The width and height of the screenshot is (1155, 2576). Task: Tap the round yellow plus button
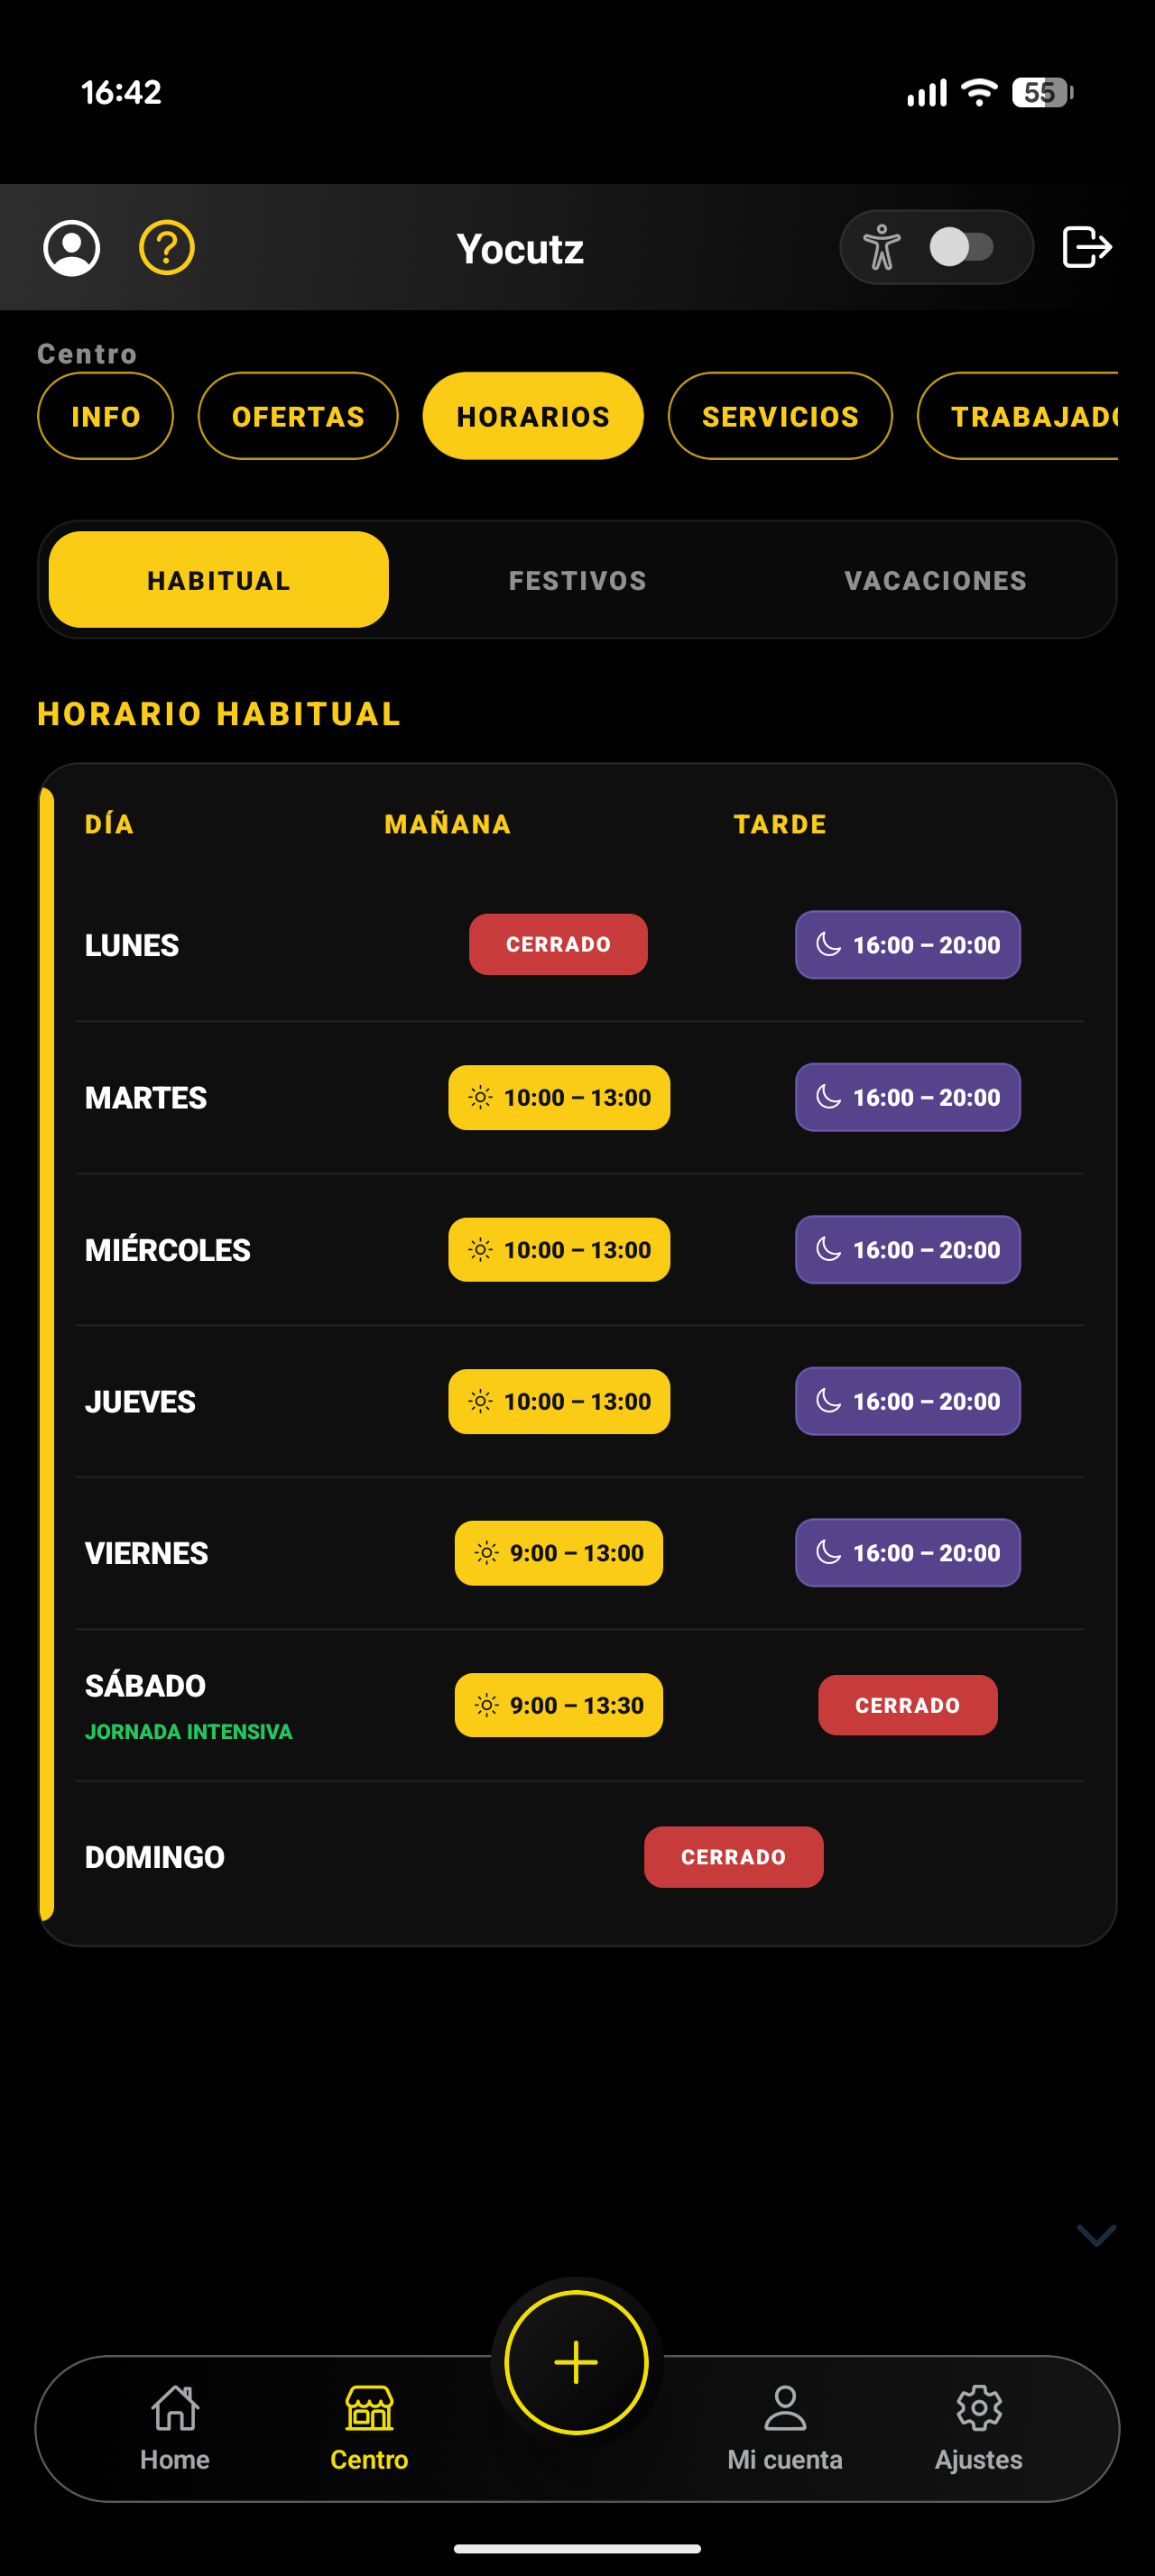(x=577, y=2362)
